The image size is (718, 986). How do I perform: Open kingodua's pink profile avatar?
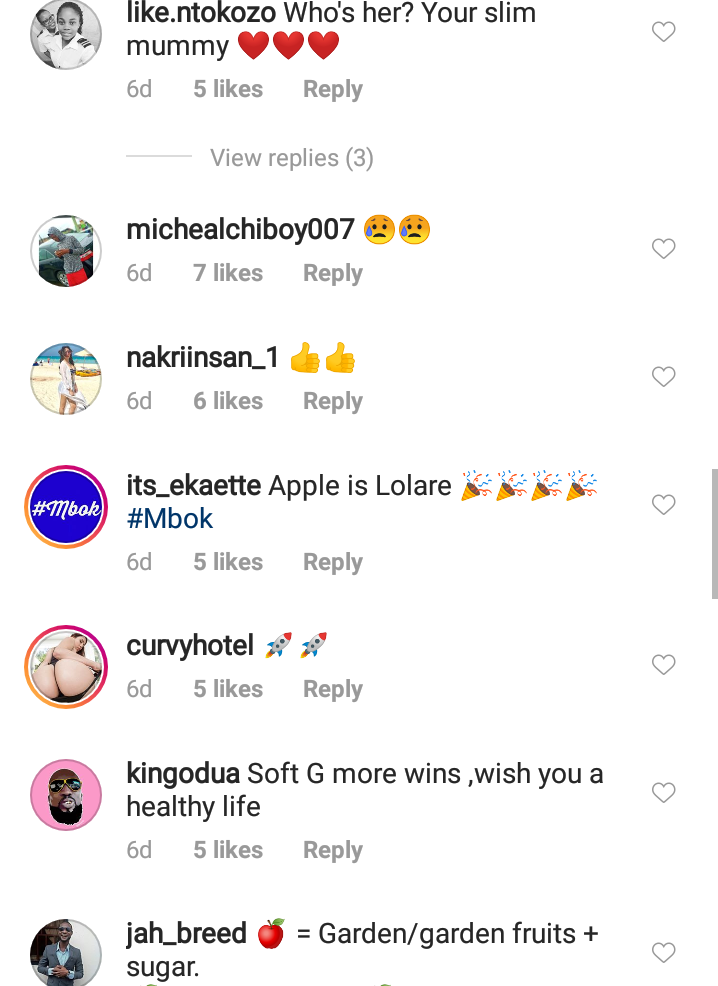click(66, 795)
